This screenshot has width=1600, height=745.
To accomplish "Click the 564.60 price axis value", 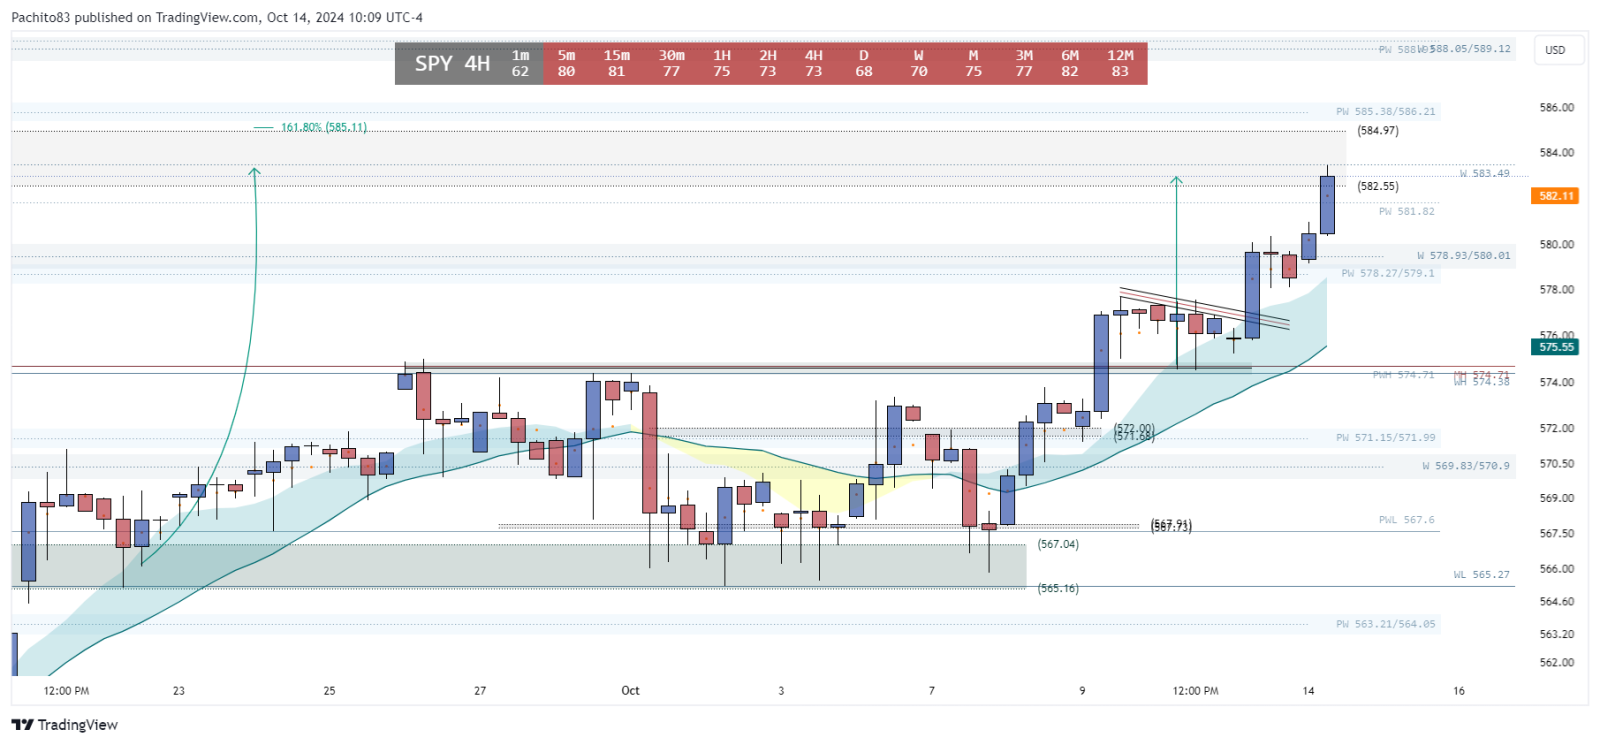I will click(x=1557, y=602).
